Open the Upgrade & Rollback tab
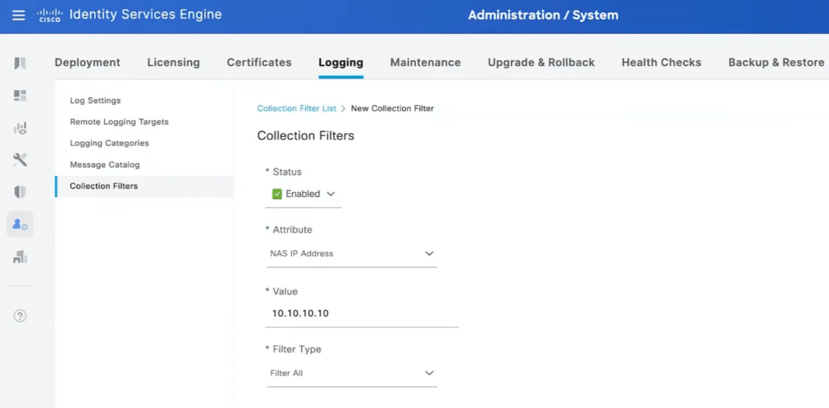This screenshot has width=829, height=408. tap(541, 62)
